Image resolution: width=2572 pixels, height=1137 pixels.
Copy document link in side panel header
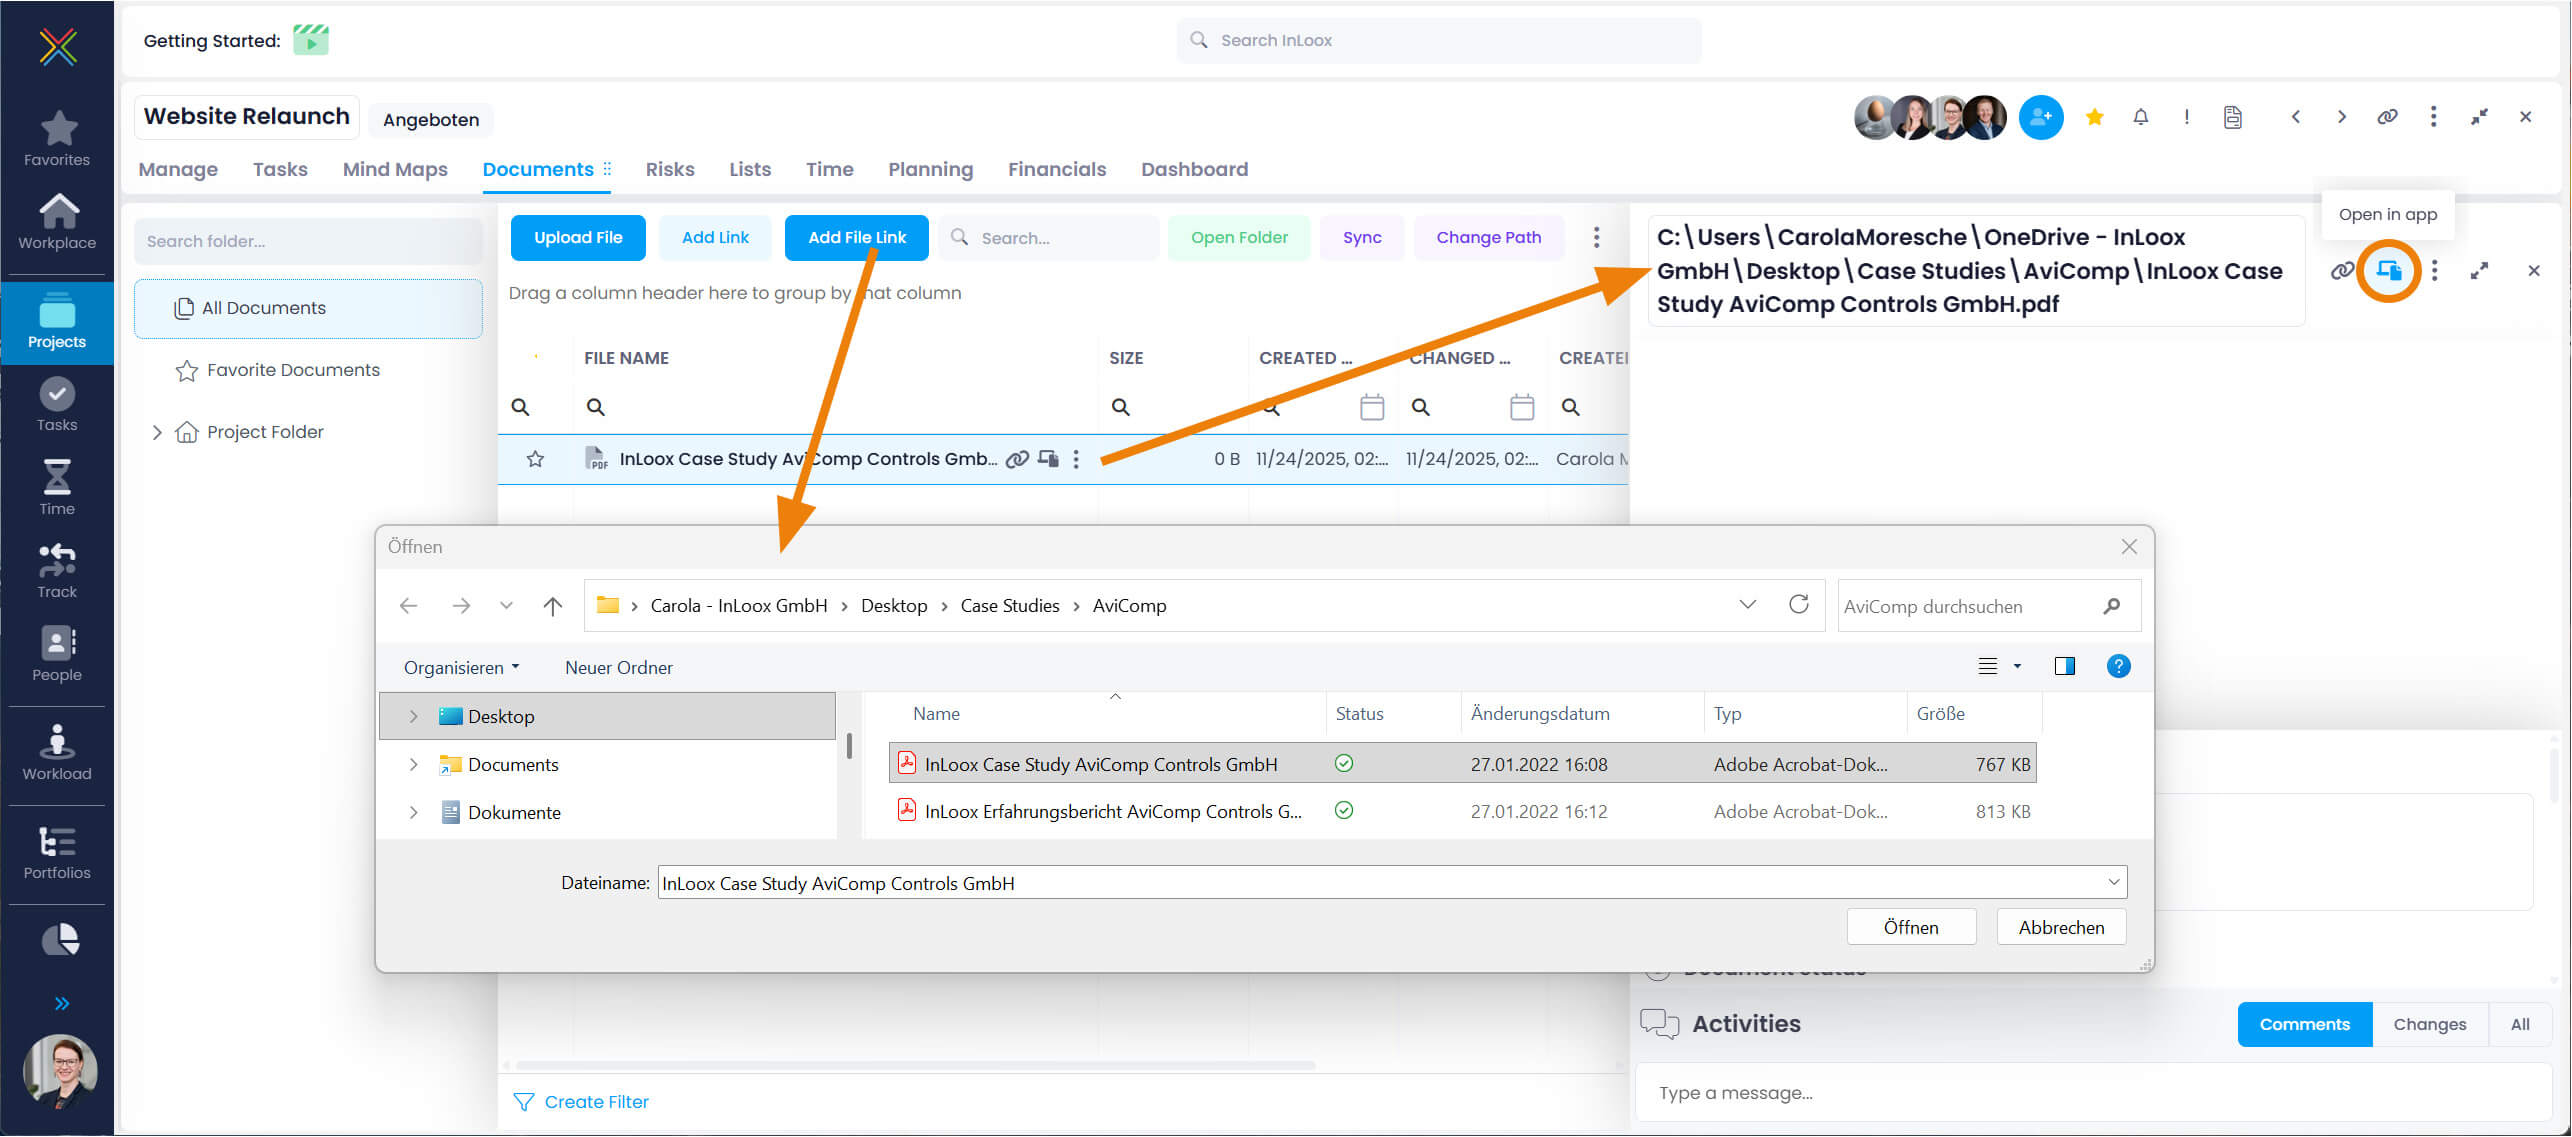tap(2341, 270)
